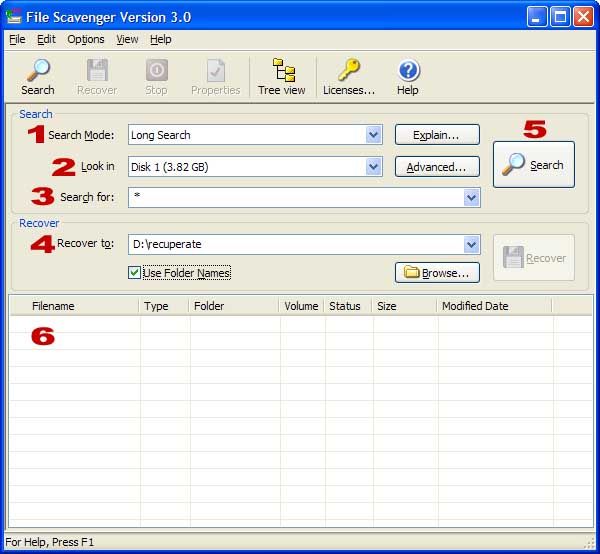The height and width of the screenshot is (554, 600).
Task: Open the File menu
Action: click(17, 39)
